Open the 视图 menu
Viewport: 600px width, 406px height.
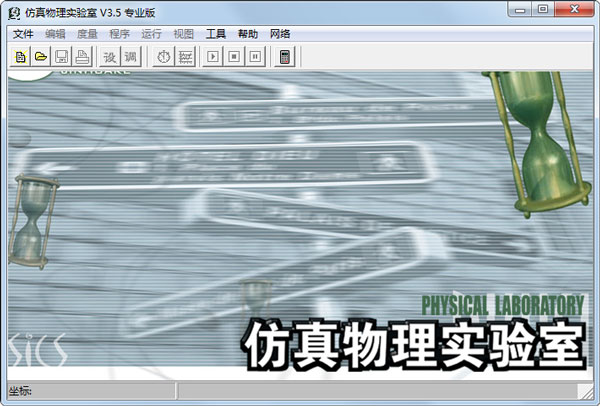pyautogui.click(x=184, y=34)
